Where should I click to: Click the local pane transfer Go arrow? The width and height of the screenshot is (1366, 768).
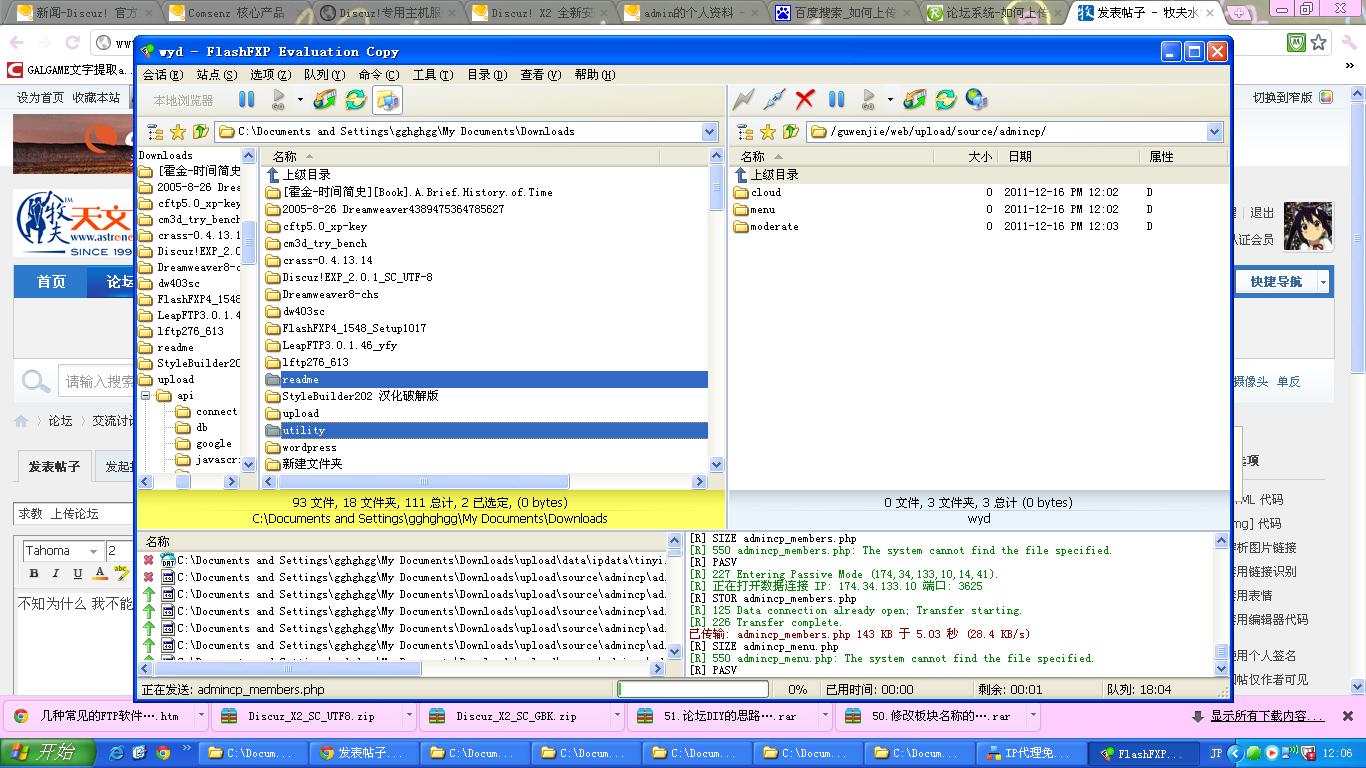coord(279,100)
